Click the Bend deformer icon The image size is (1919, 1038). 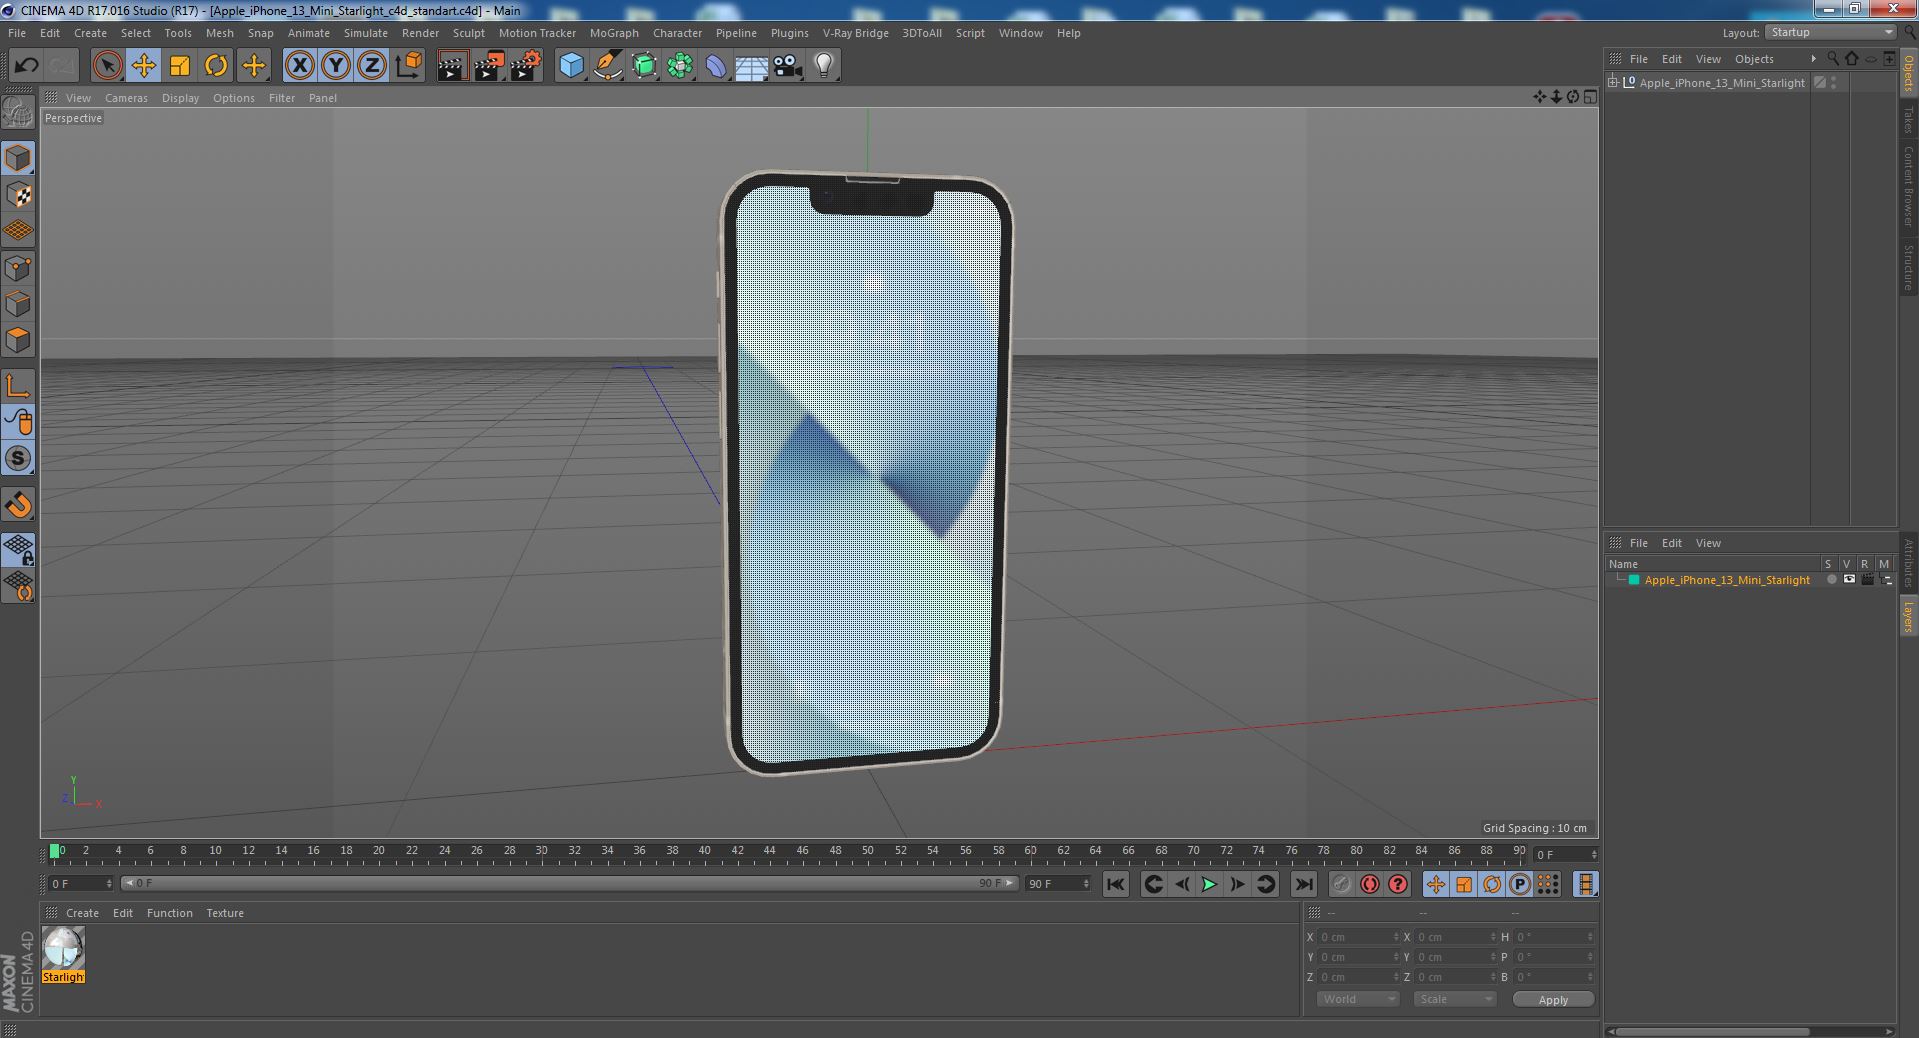[x=716, y=66]
